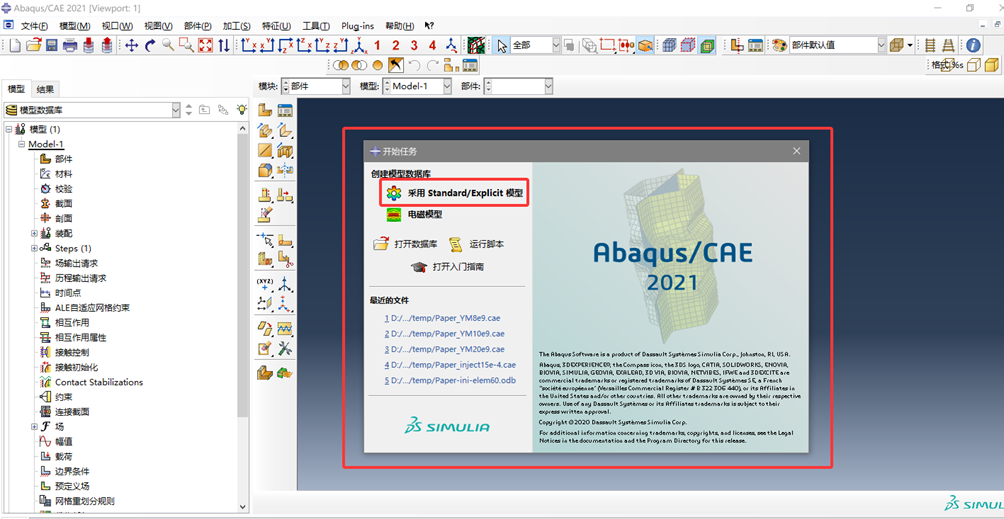Click 打开数据库 in the start dialog
Screen dimensions: 1004x519
(416, 244)
